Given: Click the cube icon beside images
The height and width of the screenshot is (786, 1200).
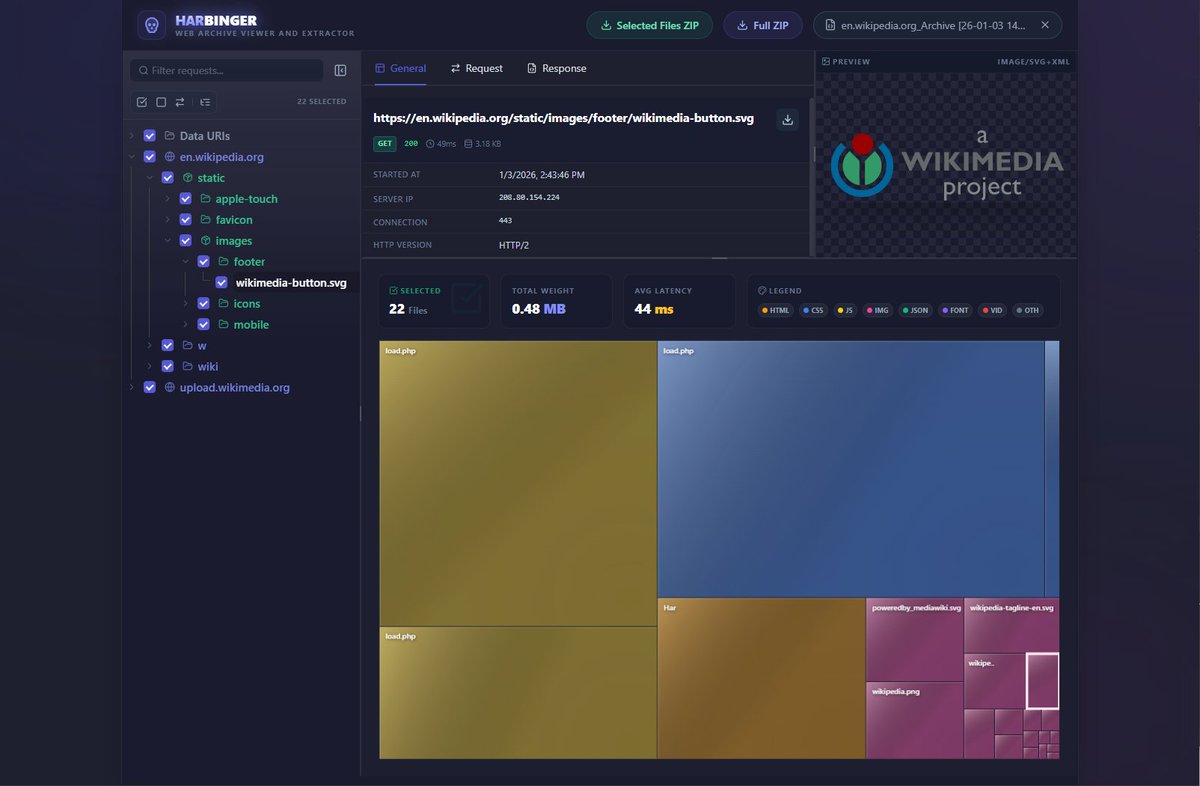Looking at the screenshot, I should (205, 241).
